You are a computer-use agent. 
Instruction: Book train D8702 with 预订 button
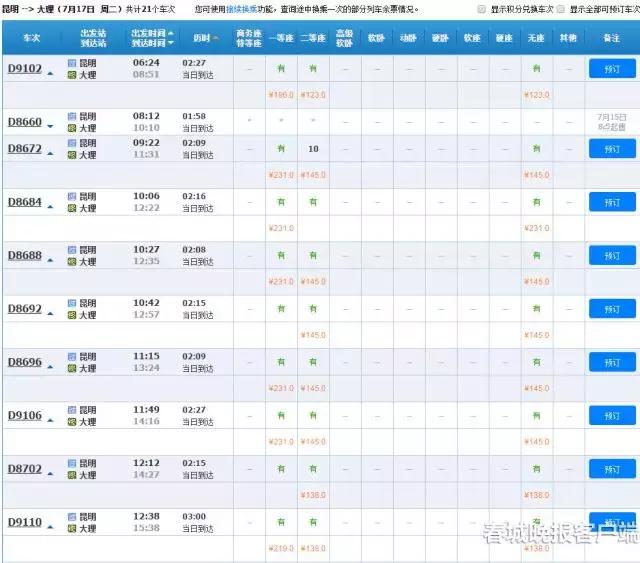click(612, 469)
